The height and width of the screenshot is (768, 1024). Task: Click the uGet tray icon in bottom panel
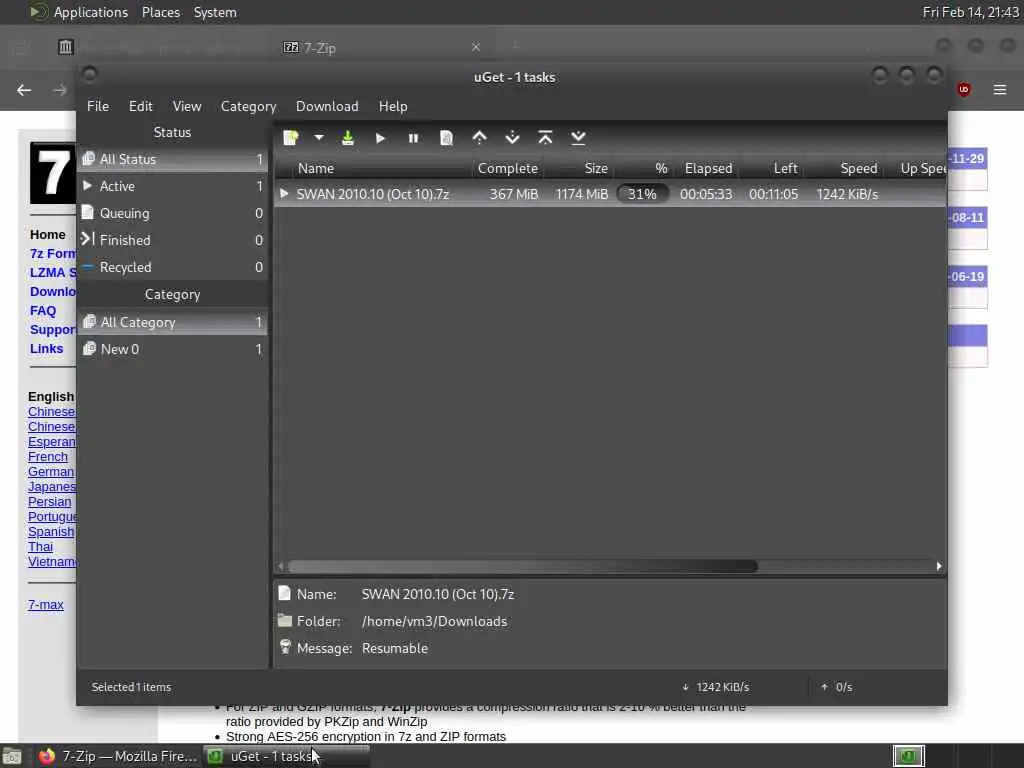(908, 756)
